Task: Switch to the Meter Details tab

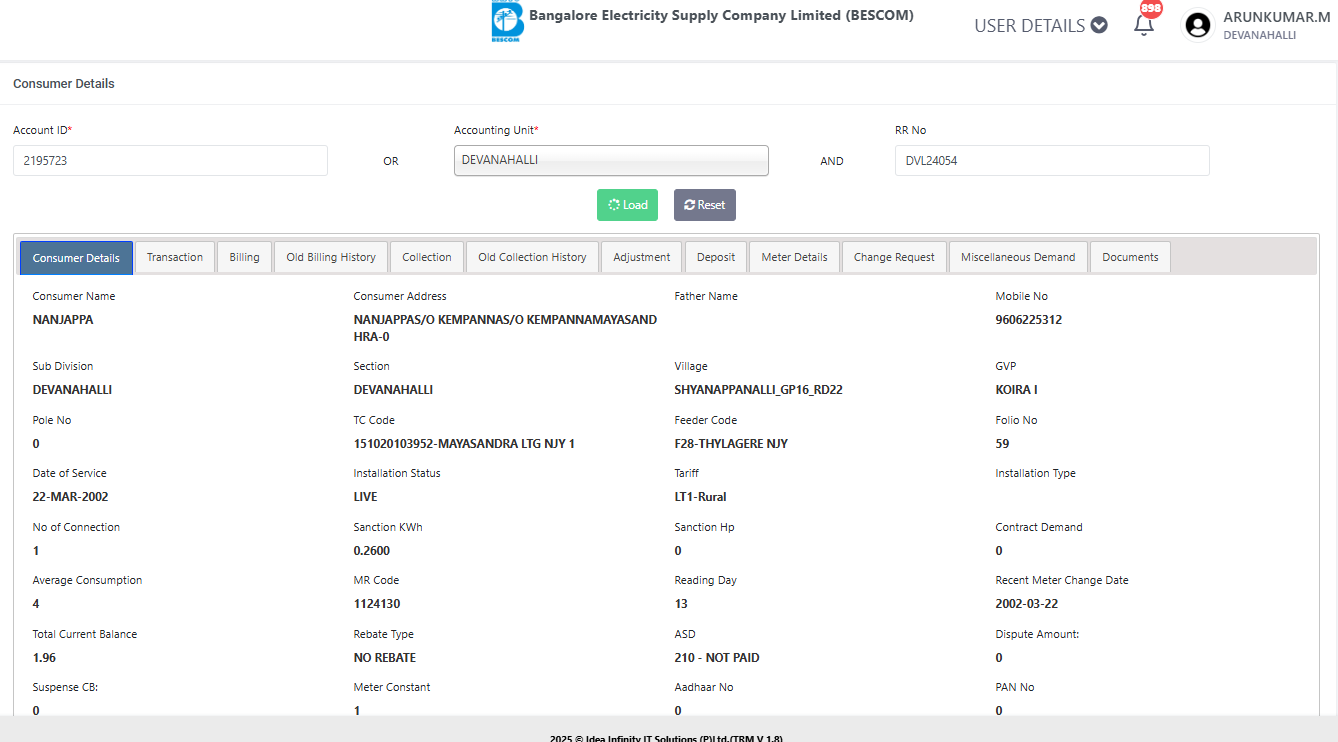Action: [x=794, y=257]
